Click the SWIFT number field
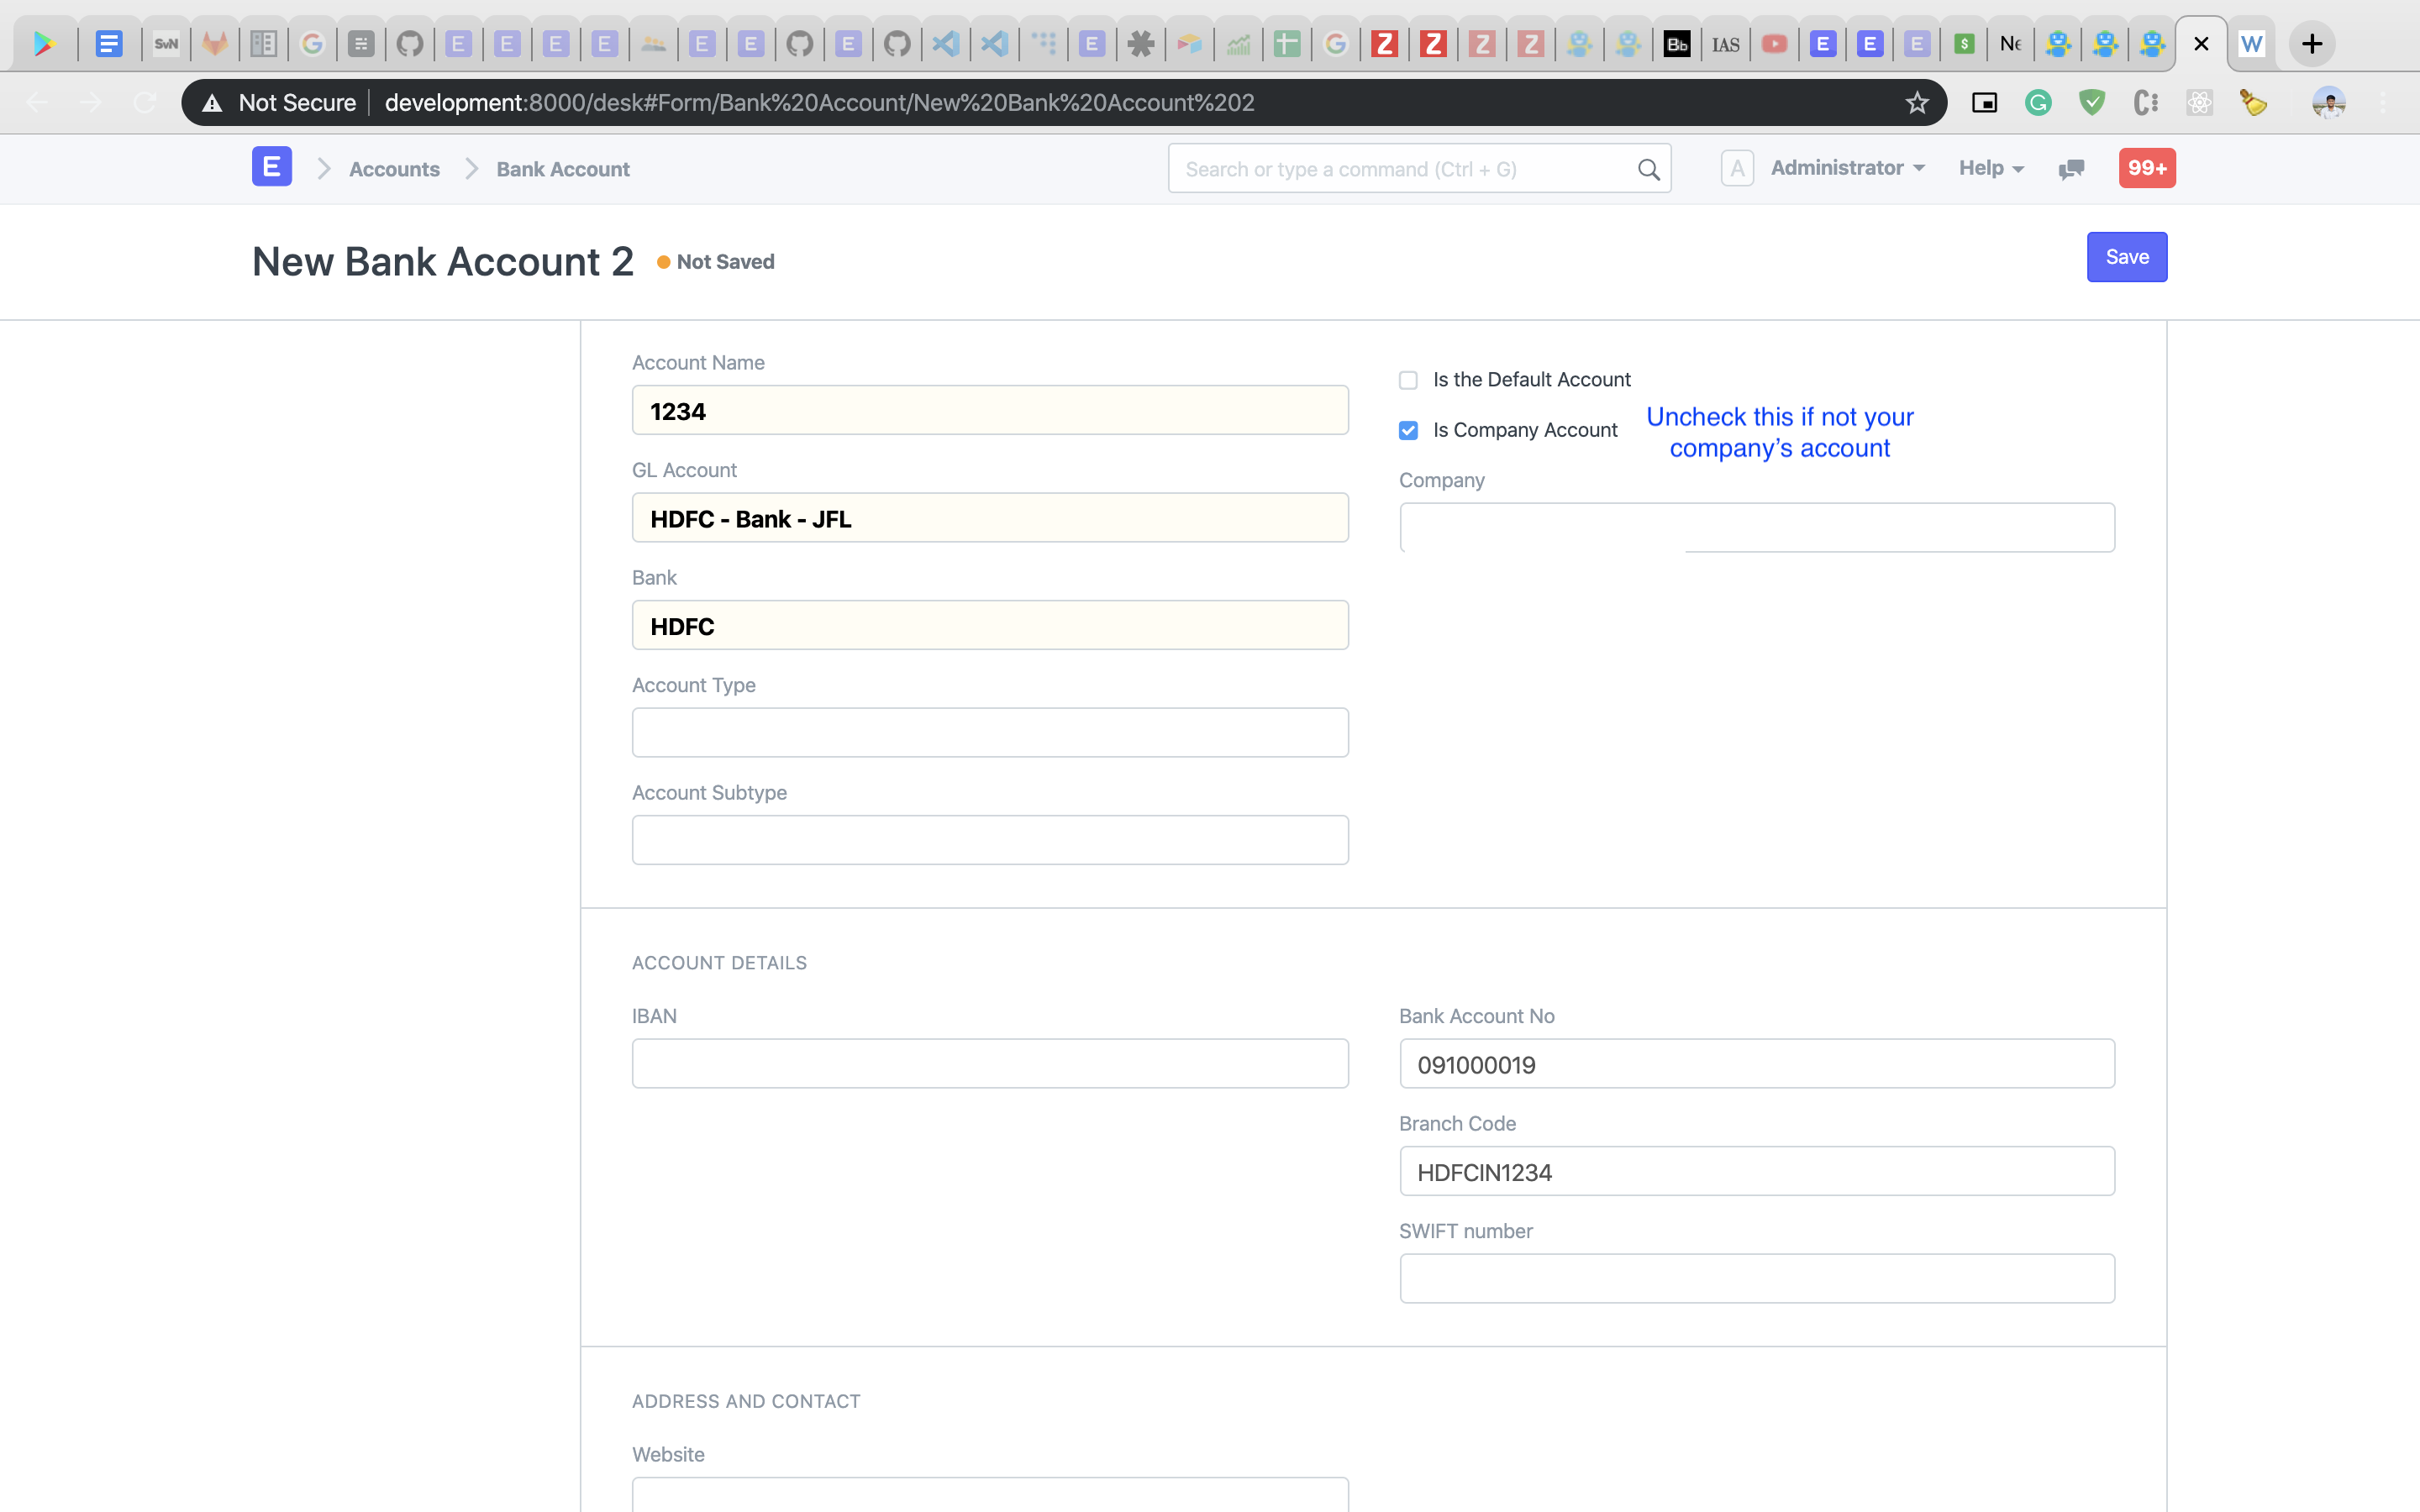The height and width of the screenshot is (1512, 2420). [x=1757, y=1279]
